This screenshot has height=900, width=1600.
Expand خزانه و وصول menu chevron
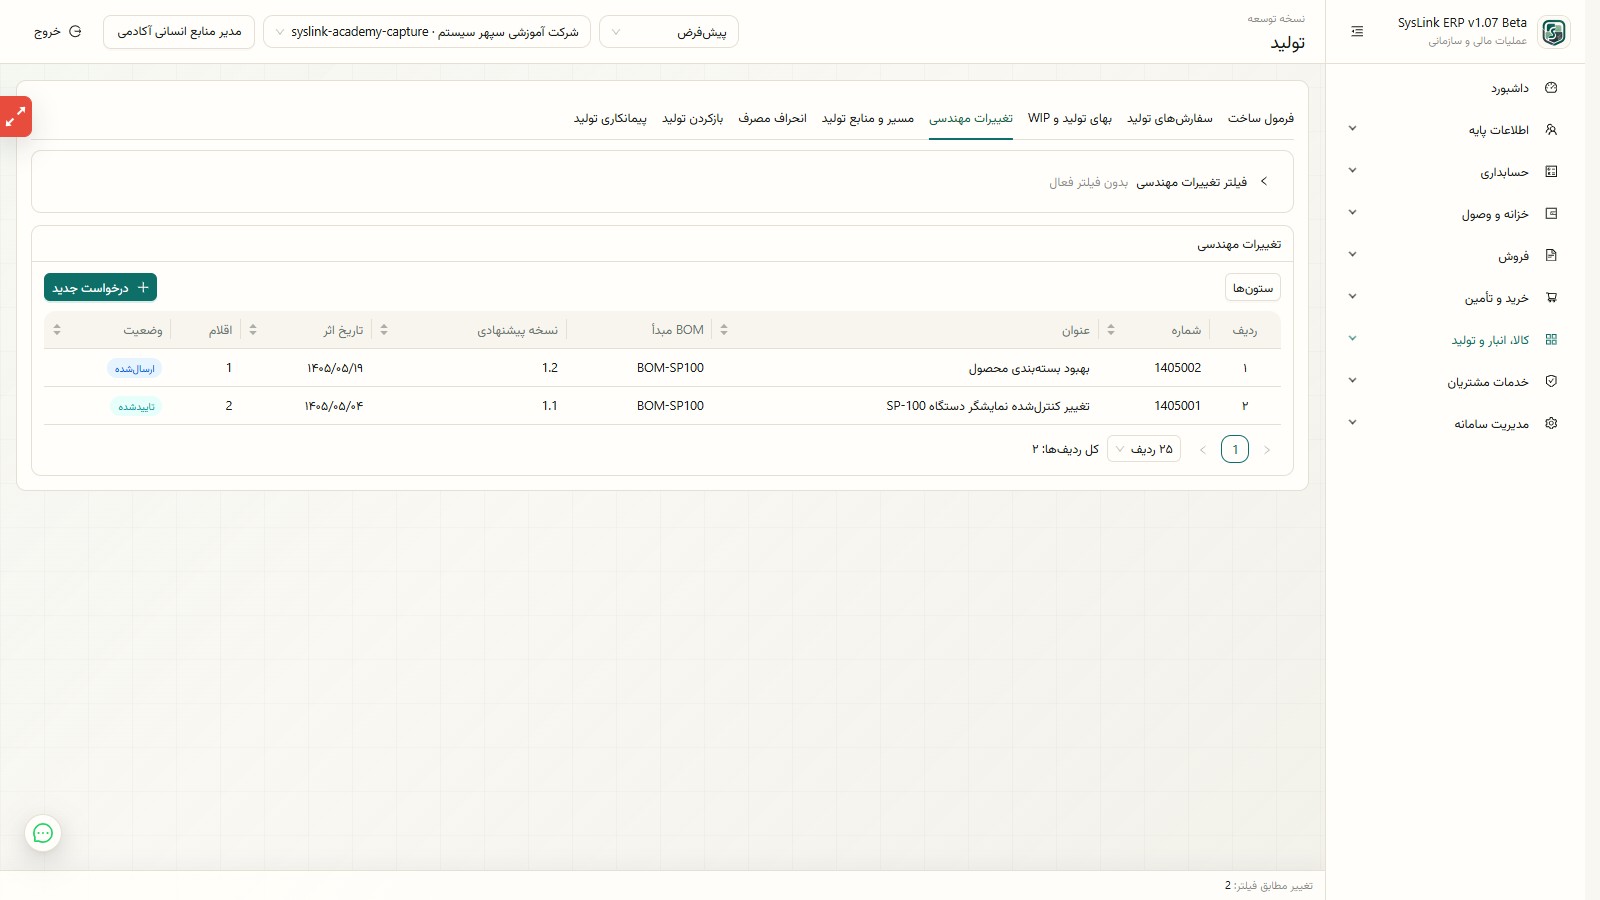tap(1352, 213)
